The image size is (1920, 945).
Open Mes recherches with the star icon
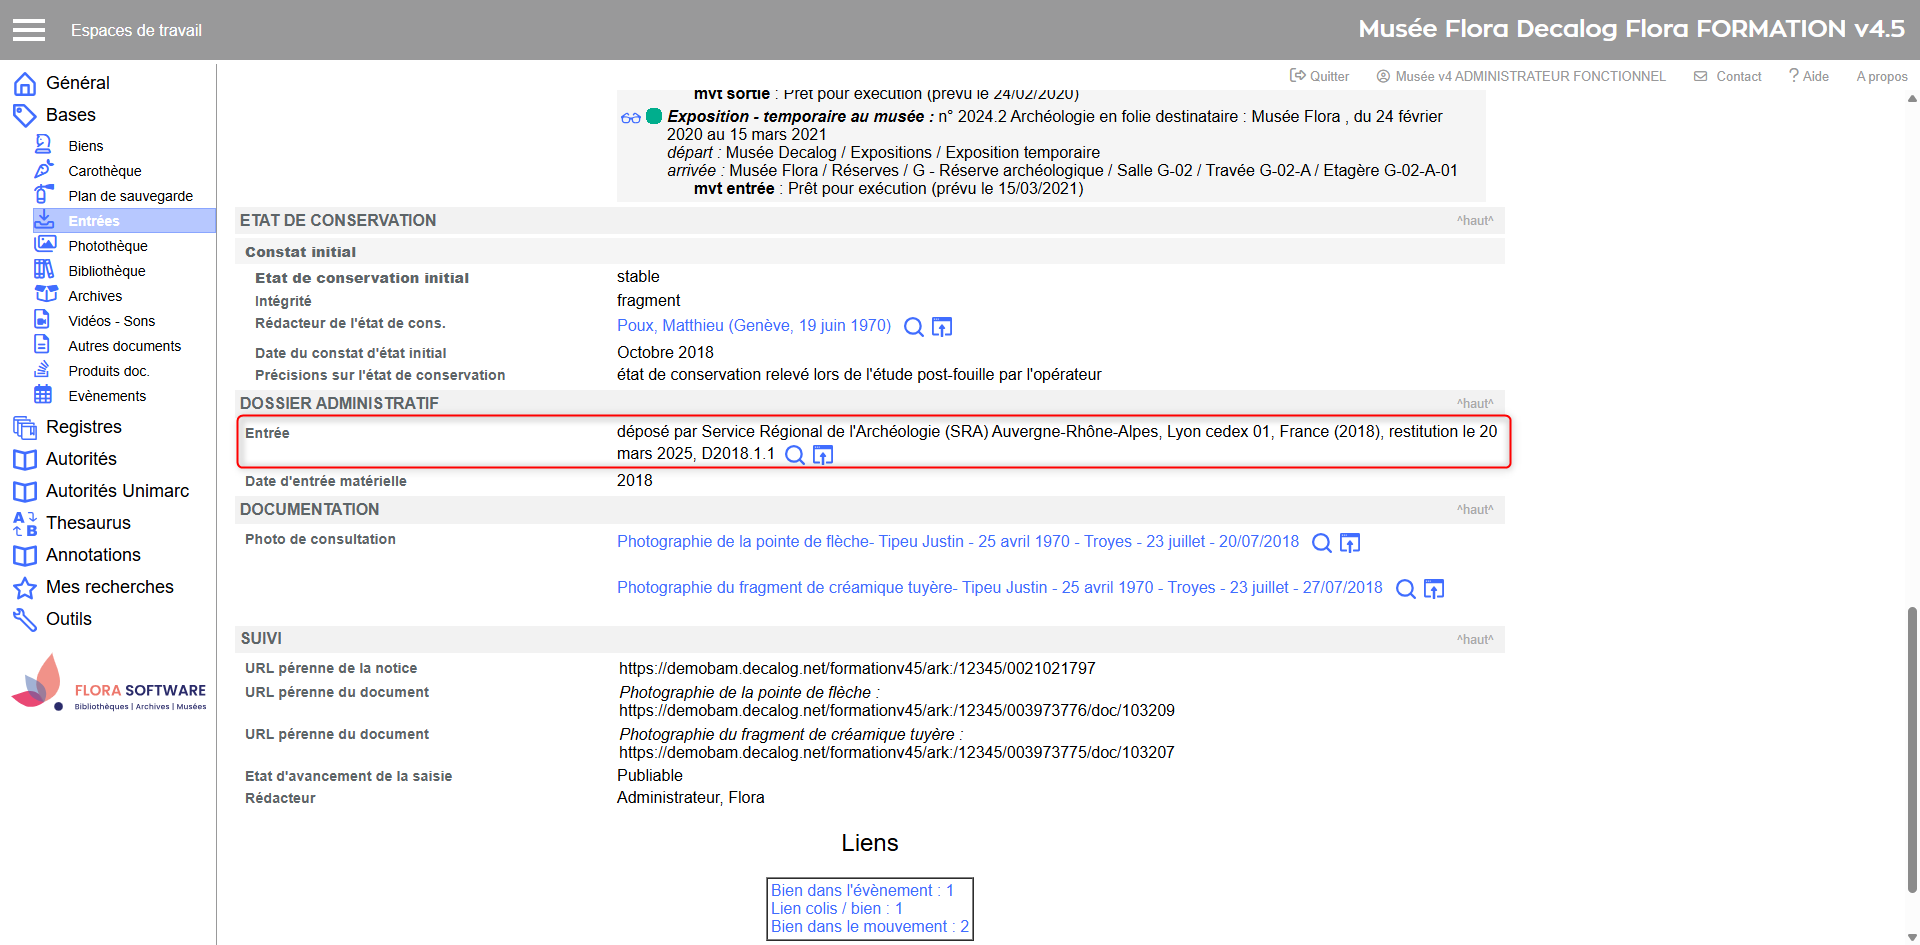click(109, 587)
